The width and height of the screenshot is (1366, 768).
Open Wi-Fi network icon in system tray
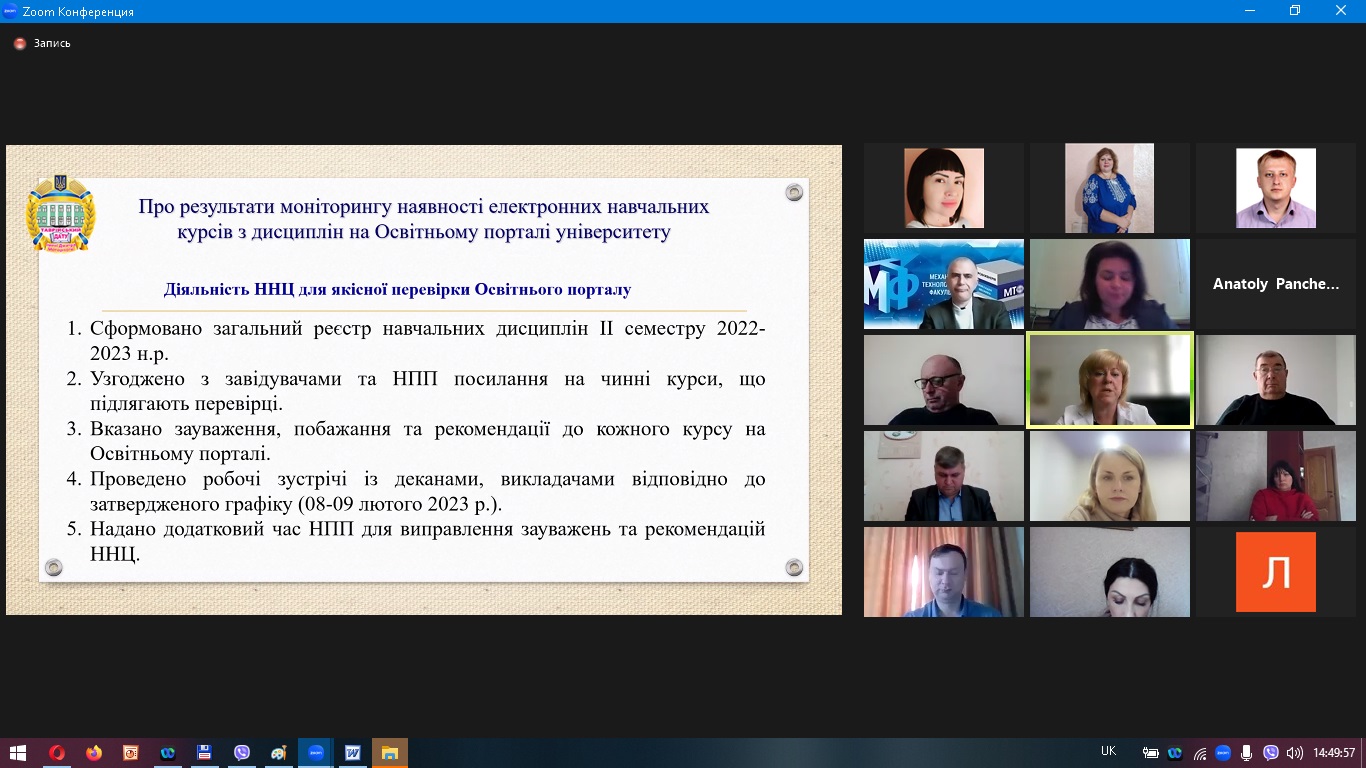pos(1199,753)
